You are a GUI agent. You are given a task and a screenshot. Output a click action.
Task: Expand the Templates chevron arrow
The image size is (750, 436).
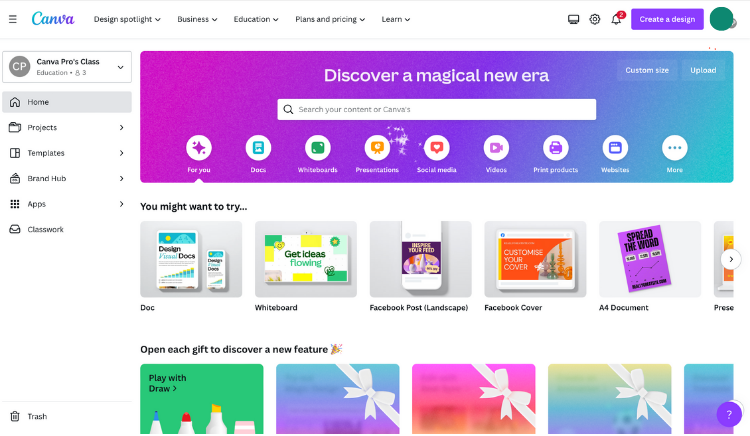pos(121,153)
